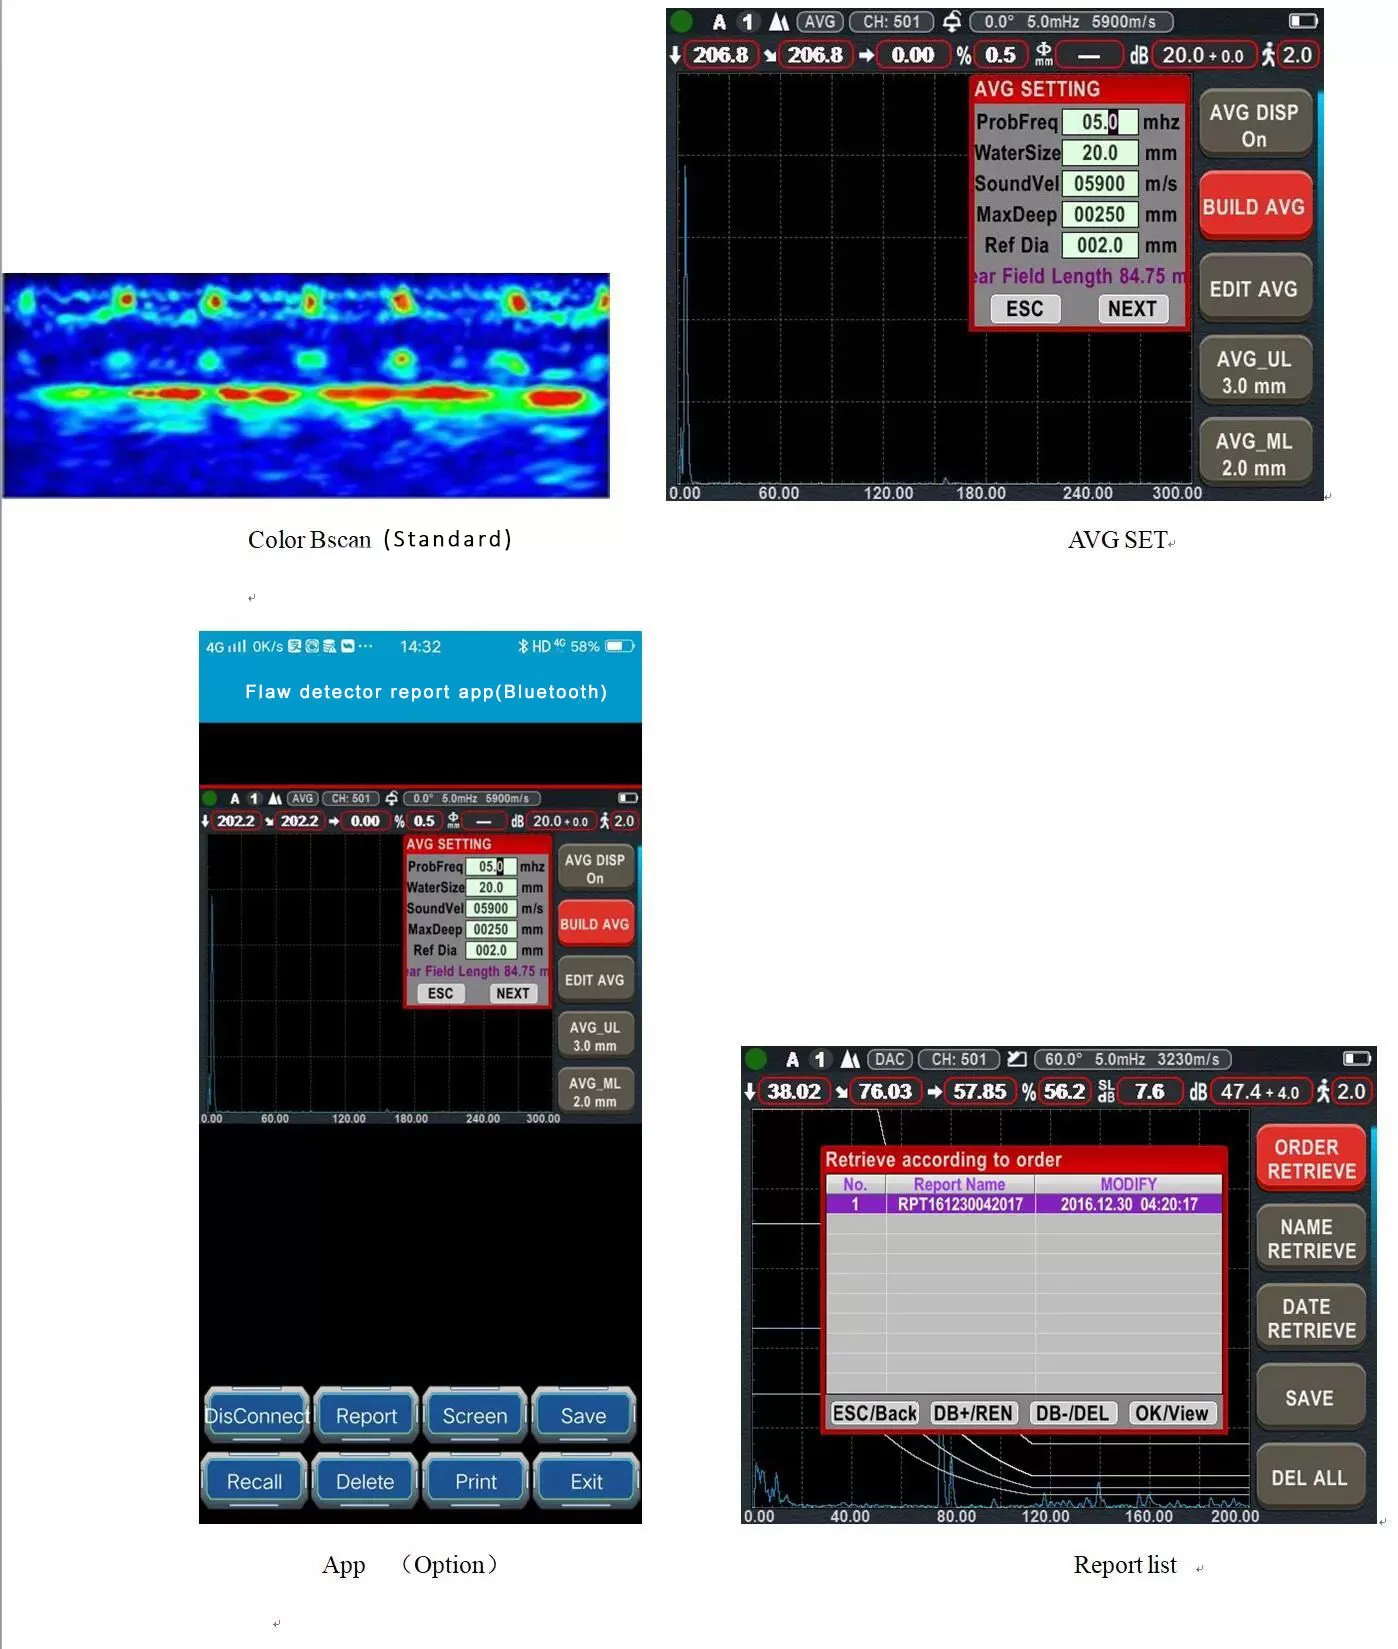Click the No. column header in report list

point(855,1184)
